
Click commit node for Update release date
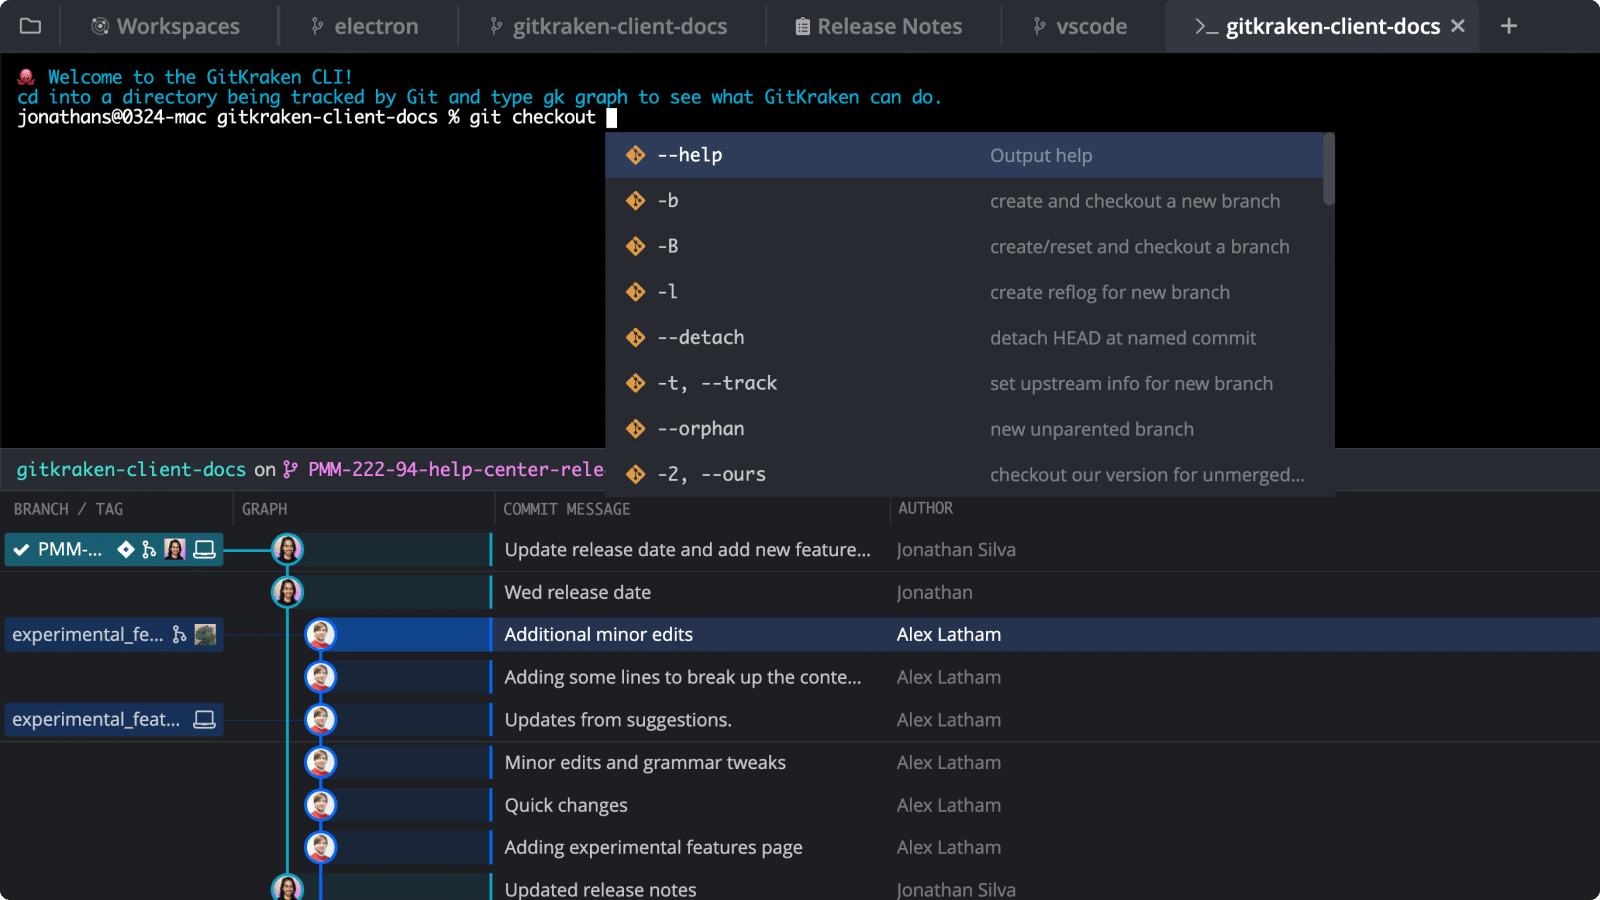[287, 549]
